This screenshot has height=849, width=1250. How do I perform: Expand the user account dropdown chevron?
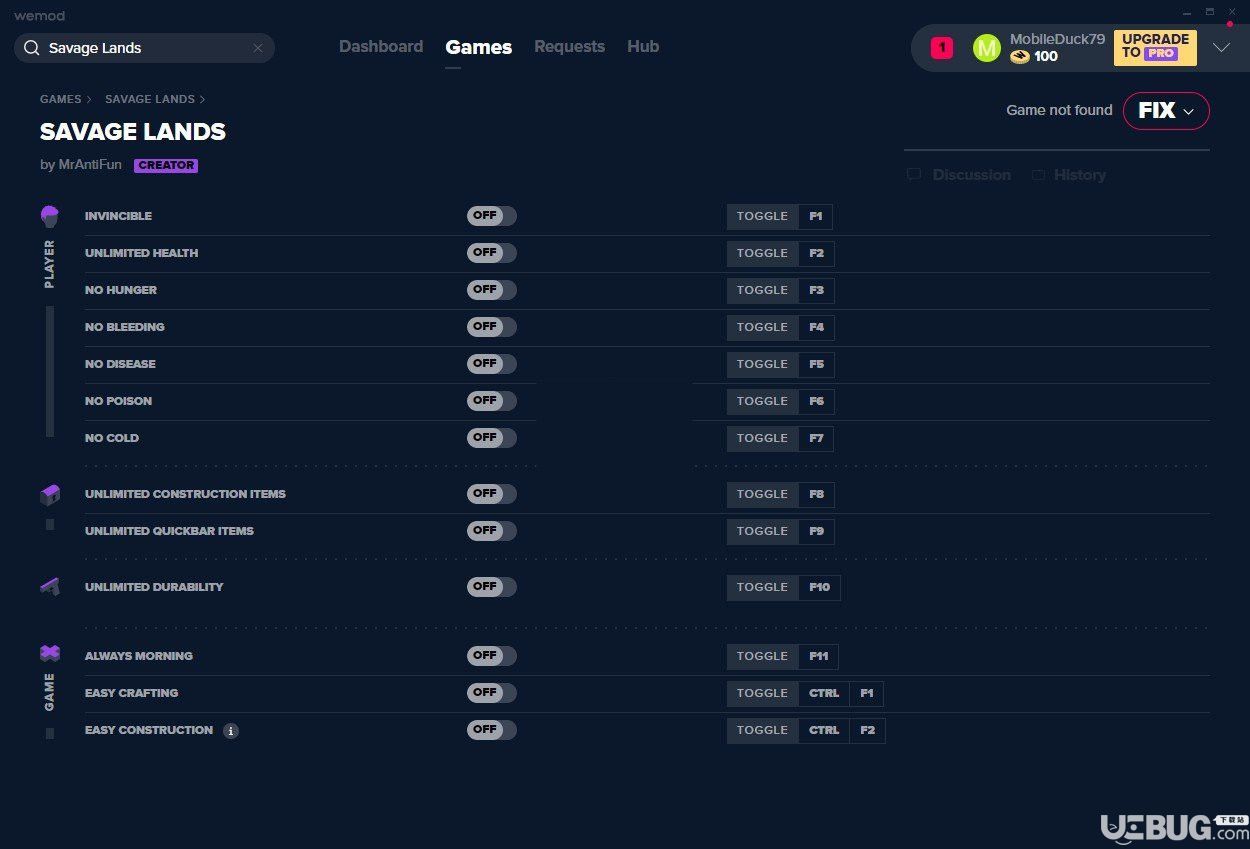[1221, 48]
